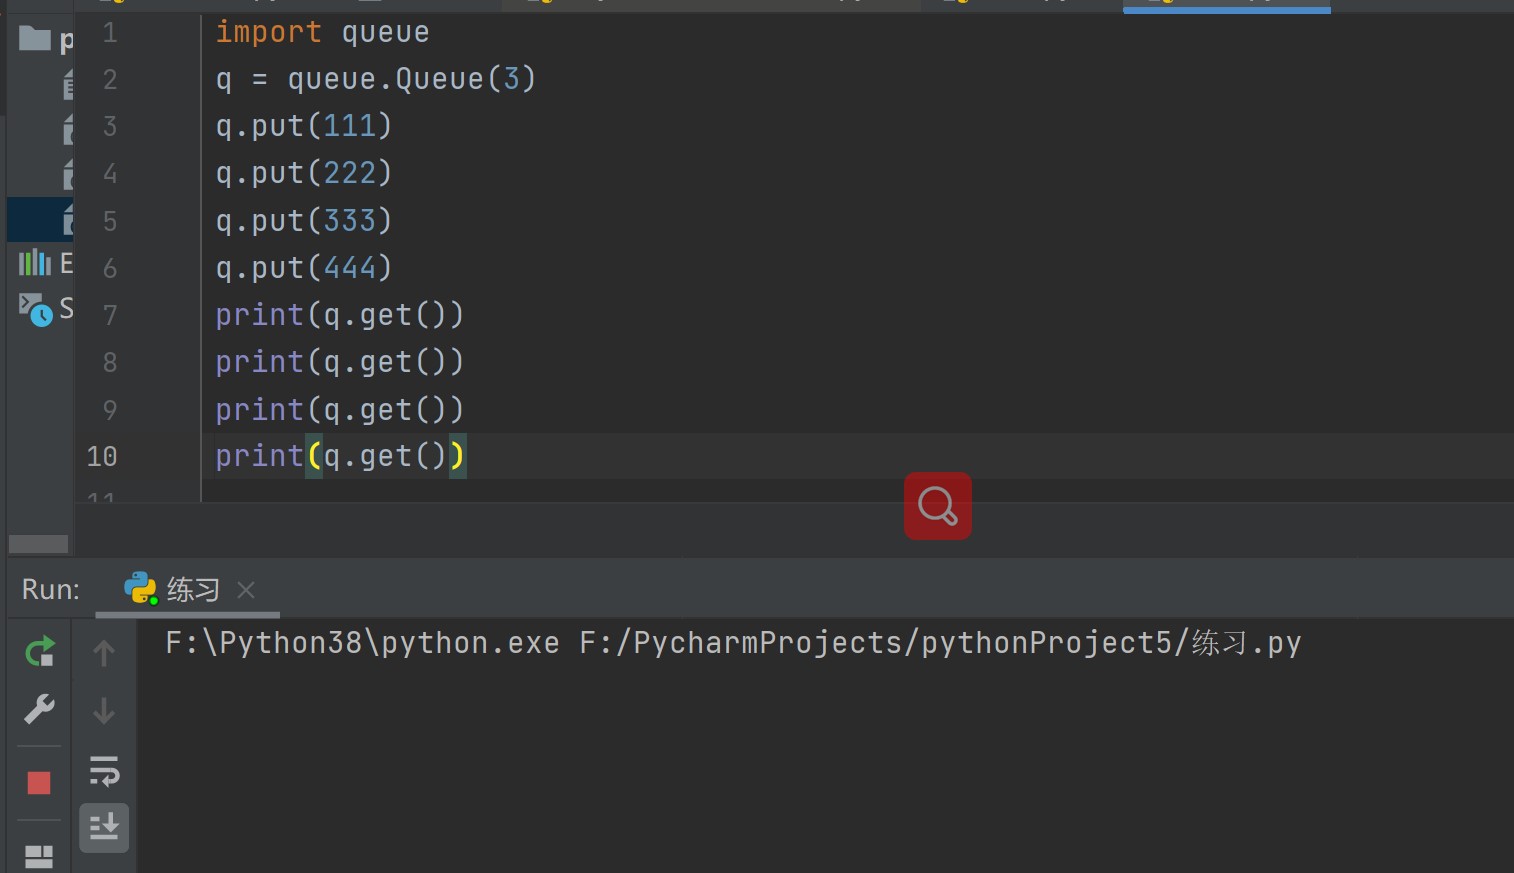Place cursor on q.put(444) line
This screenshot has width=1514, height=873.
pyautogui.click(x=304, y=268)
